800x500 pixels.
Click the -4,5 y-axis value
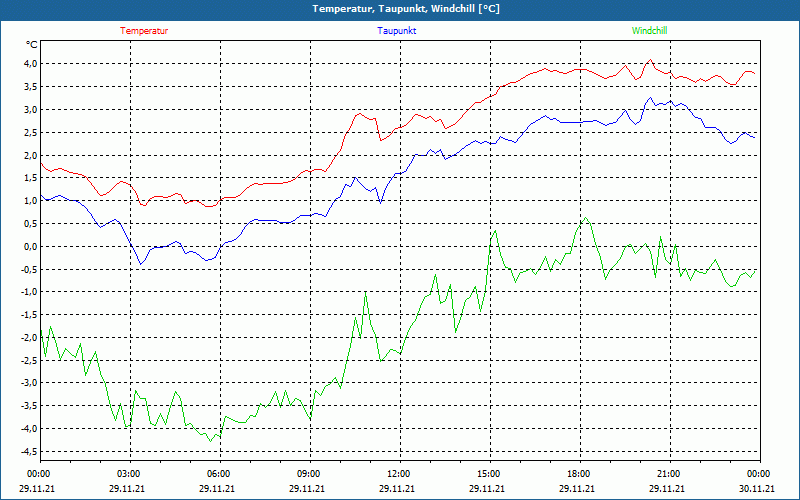click(x=29, y=452)
